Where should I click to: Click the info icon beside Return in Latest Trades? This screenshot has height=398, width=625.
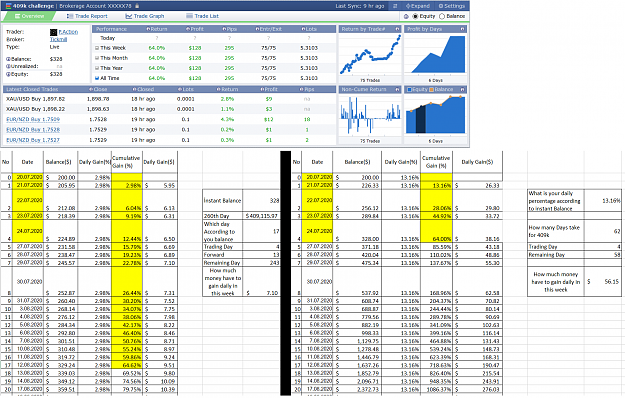point(218,90)
